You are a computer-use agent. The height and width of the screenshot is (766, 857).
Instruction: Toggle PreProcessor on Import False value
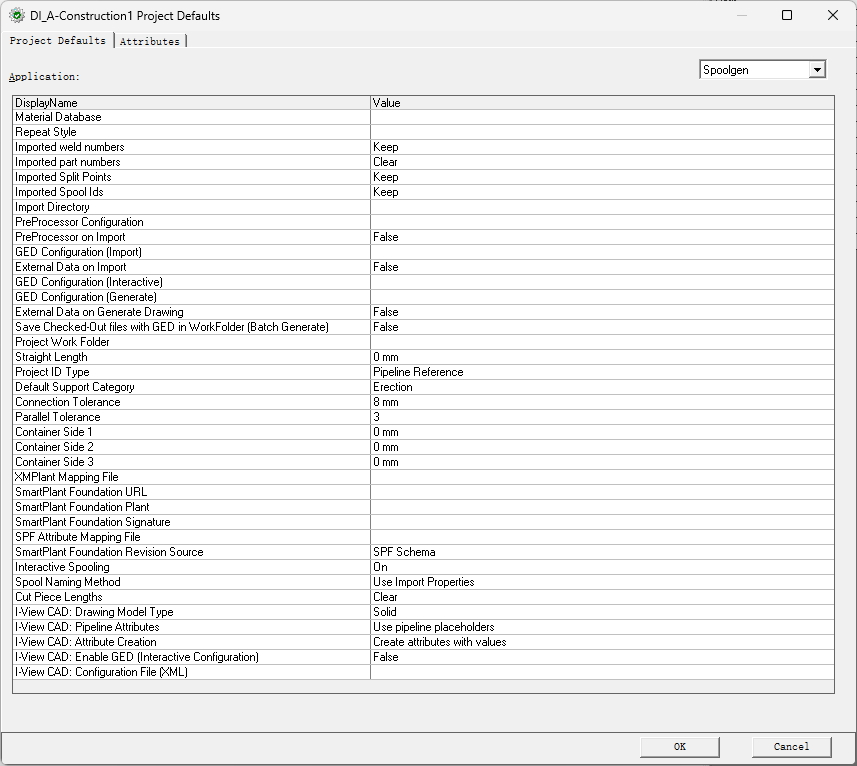tap(600, 237)
